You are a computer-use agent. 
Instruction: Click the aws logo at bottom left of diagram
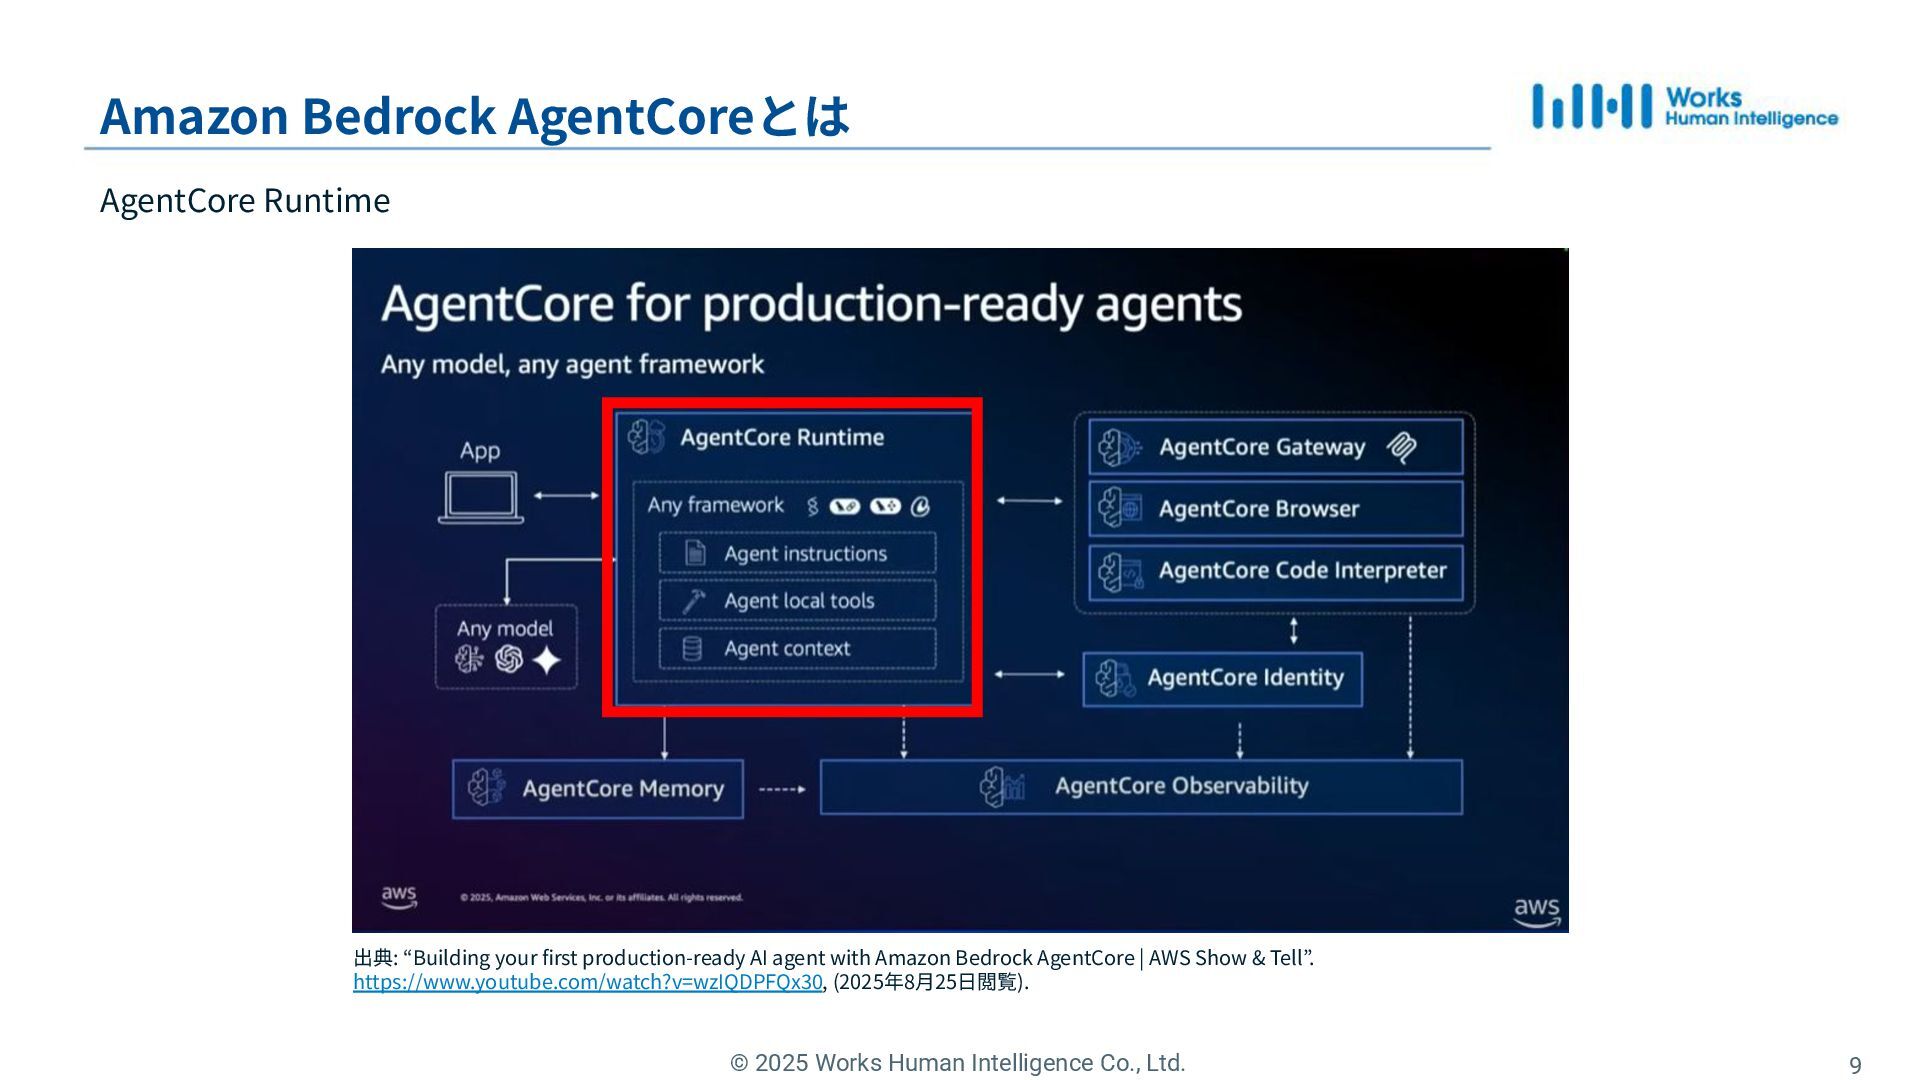coord(399,896)
